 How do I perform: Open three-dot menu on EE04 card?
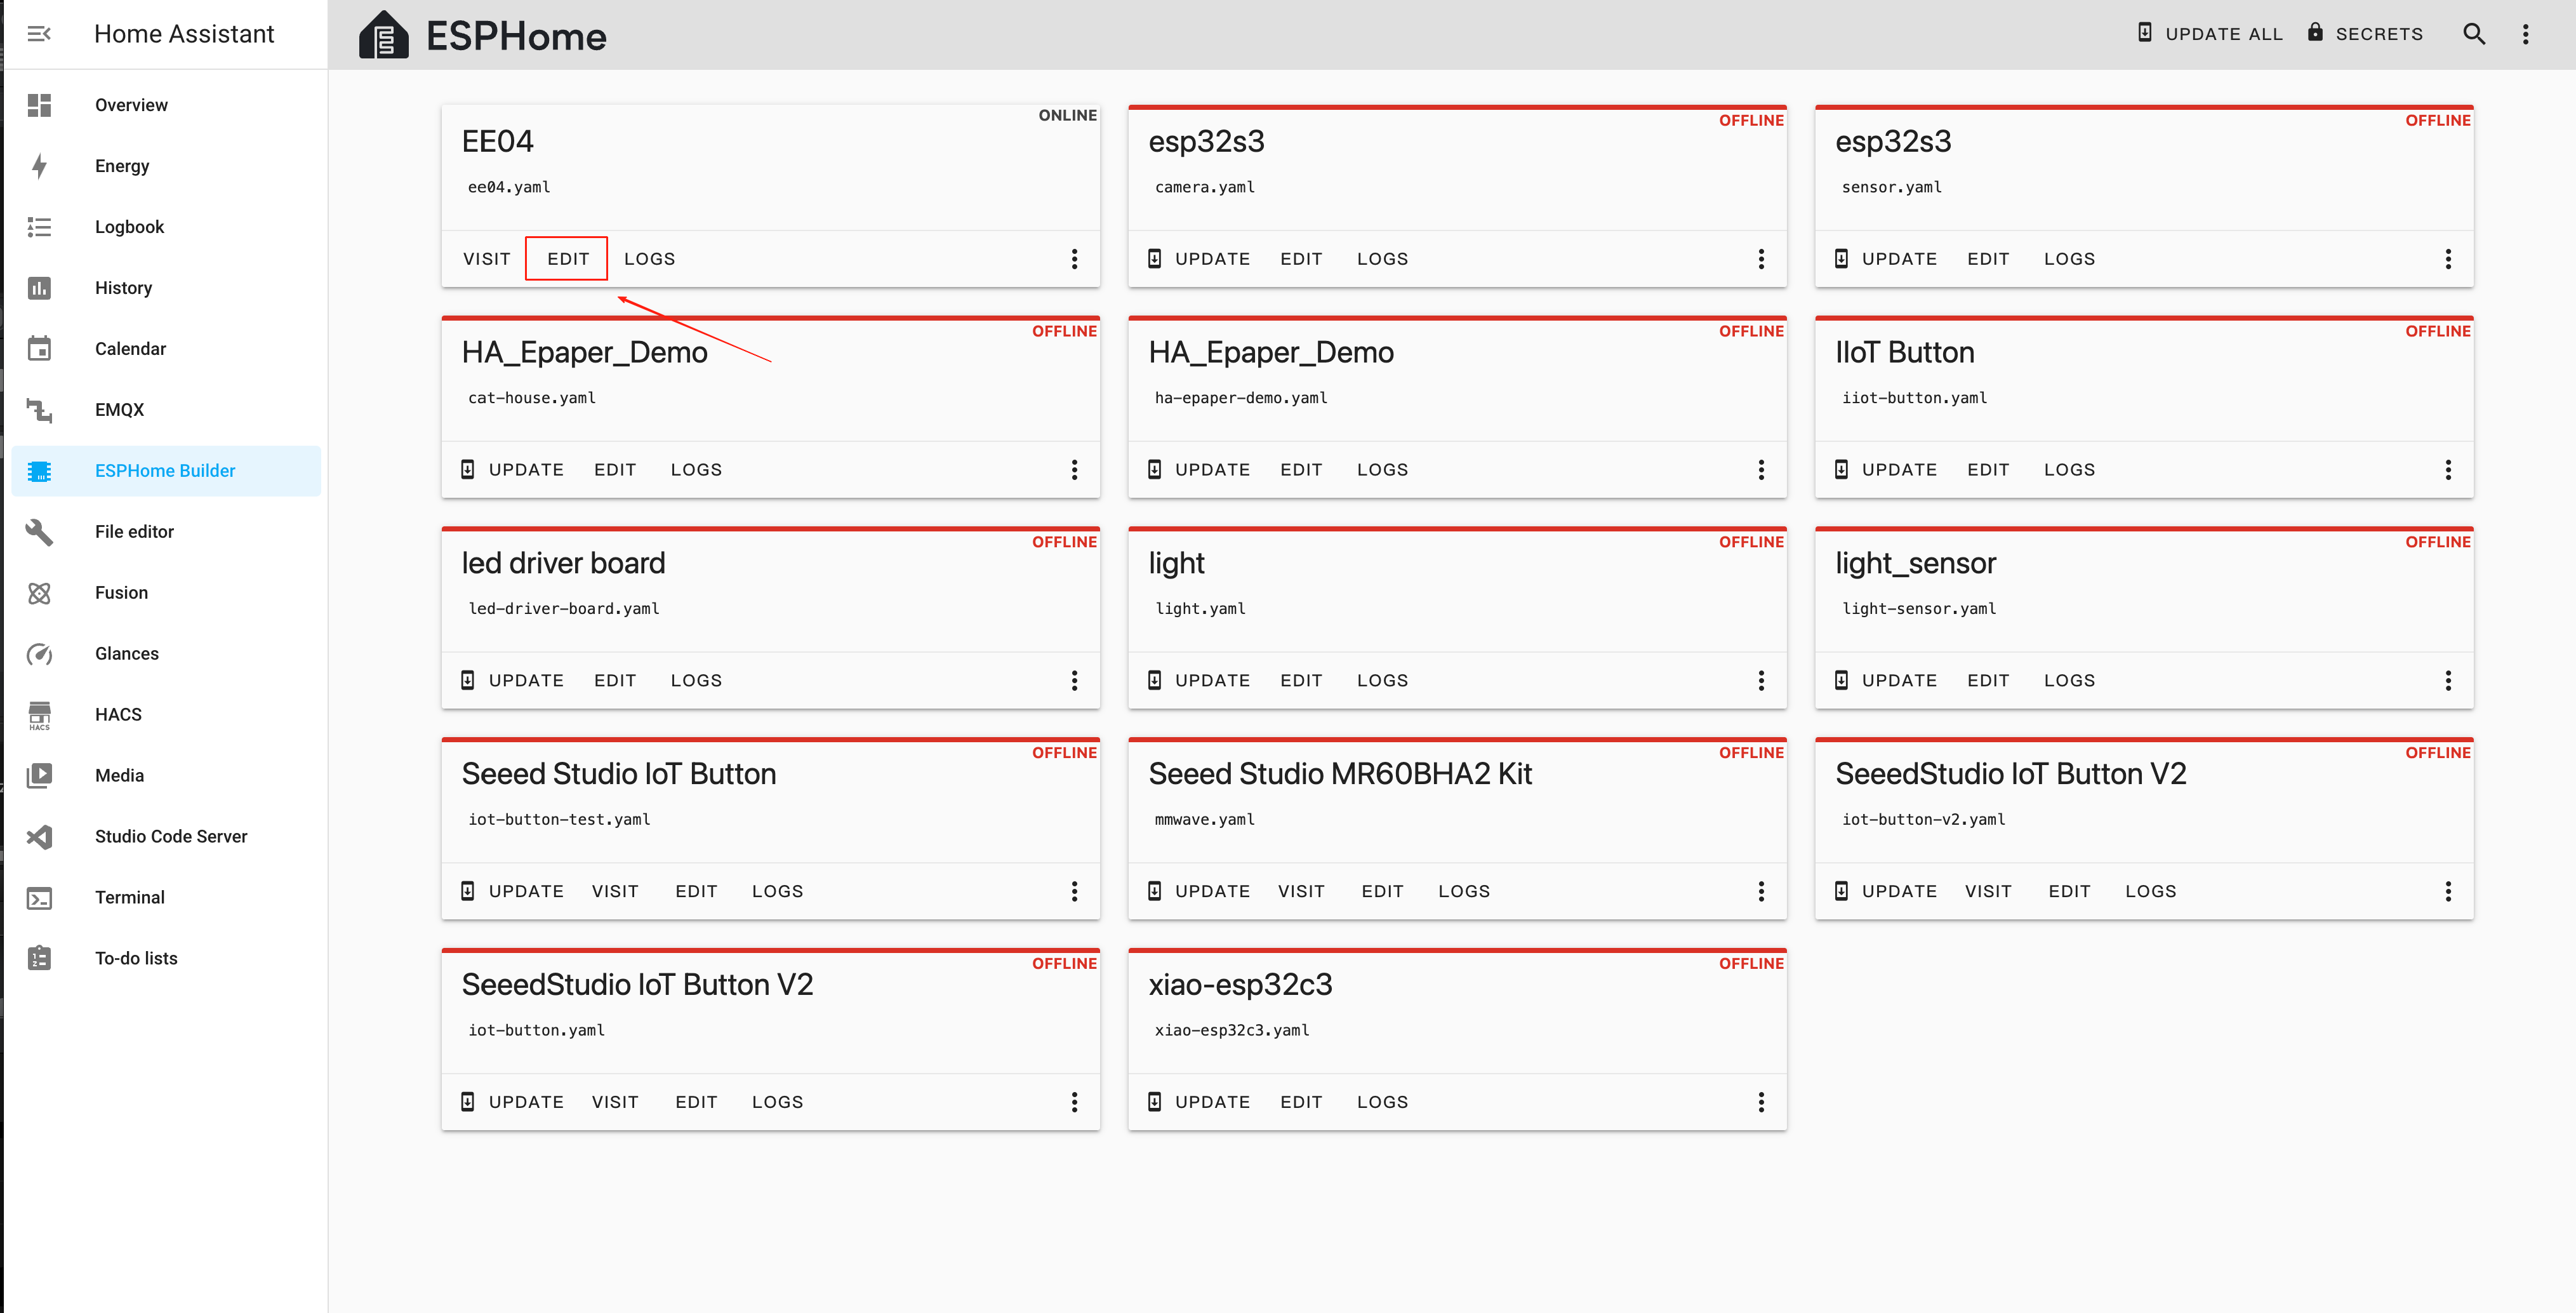coord(1074,259)
